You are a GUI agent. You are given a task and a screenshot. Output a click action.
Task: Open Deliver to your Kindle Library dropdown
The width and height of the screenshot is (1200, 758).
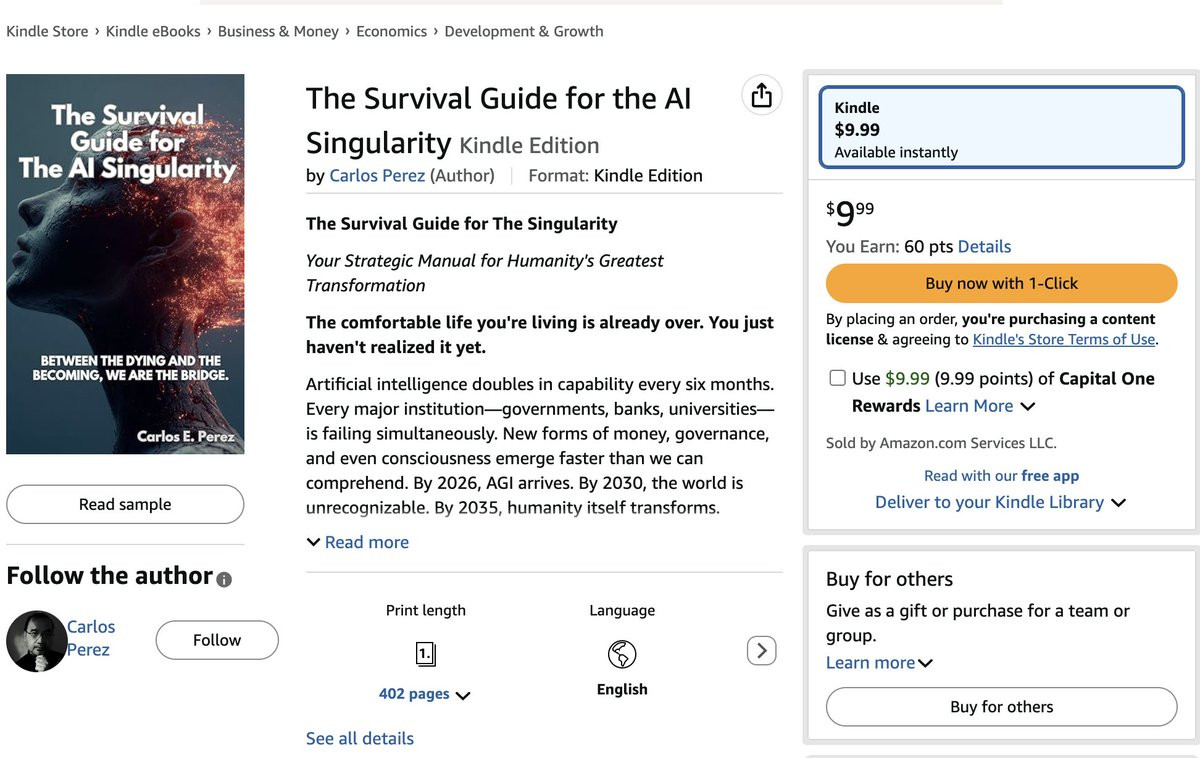pyautogui.click(x=1000, y=502)
